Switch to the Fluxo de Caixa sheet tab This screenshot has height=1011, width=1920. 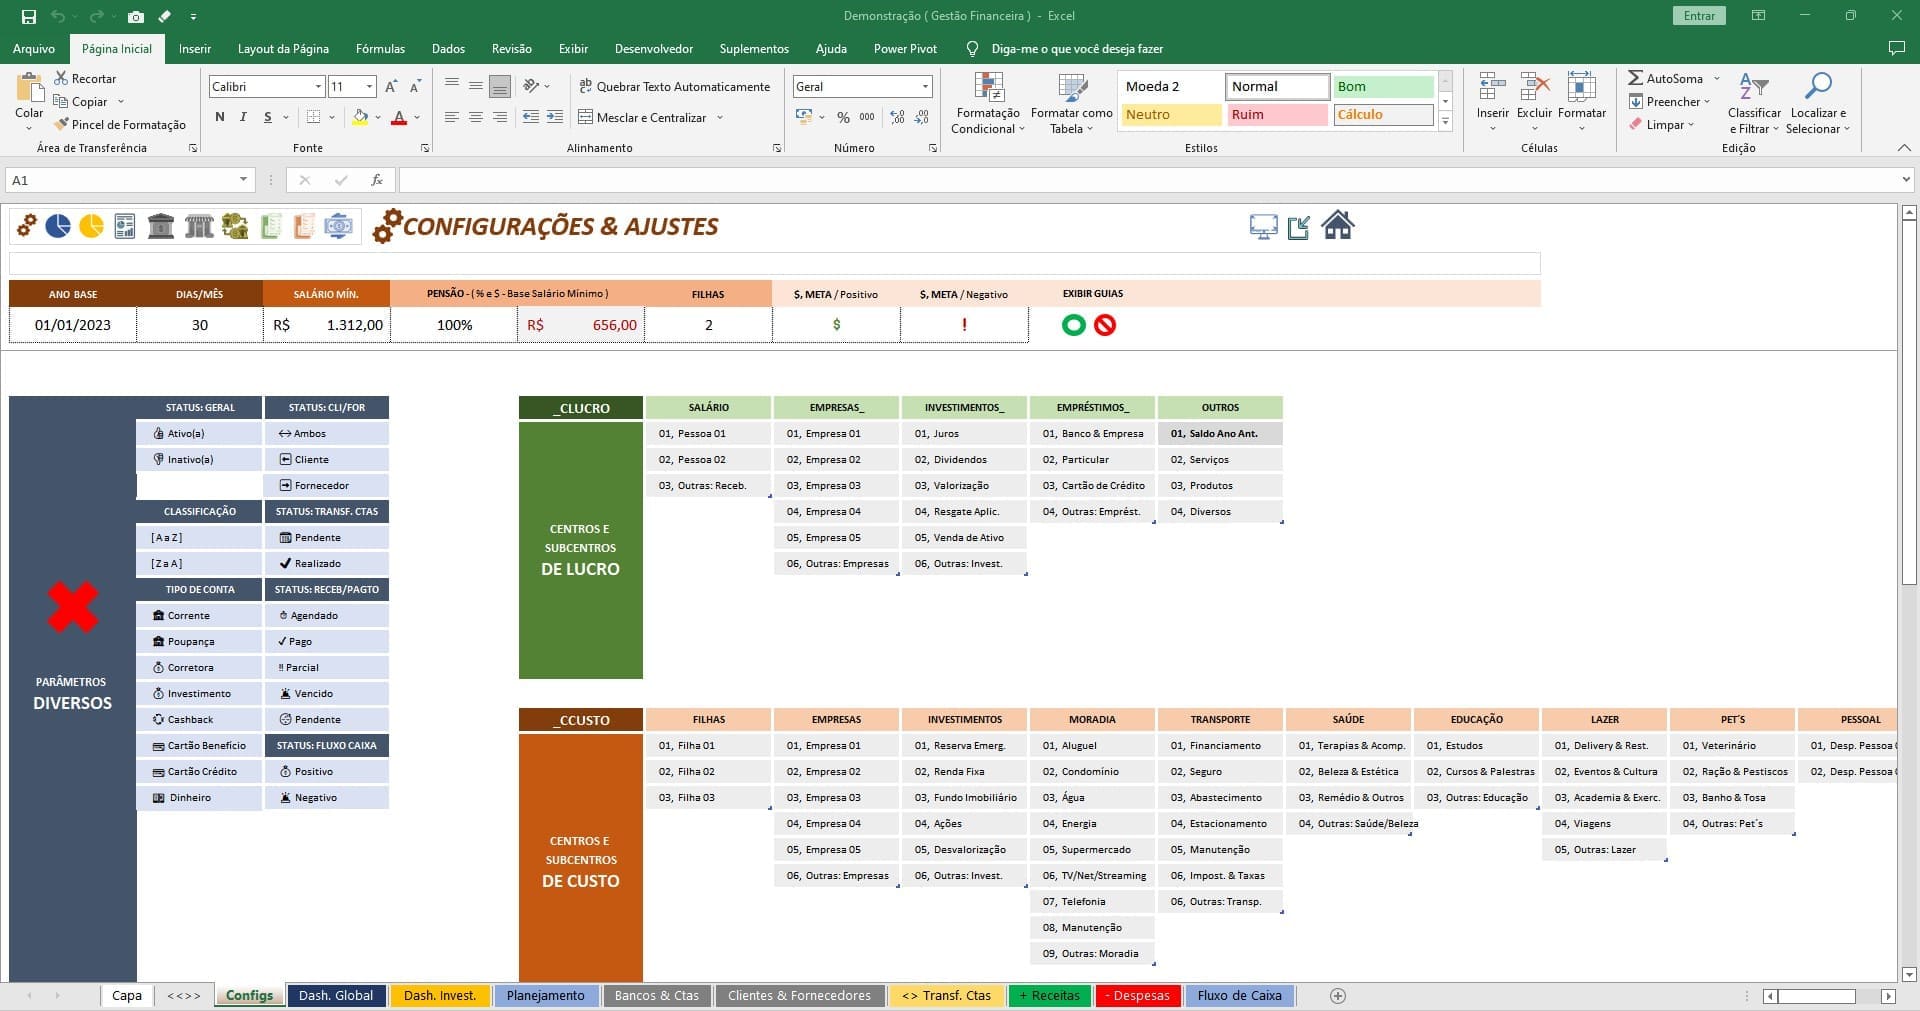pyautogui.click(x=1240, y=996)
